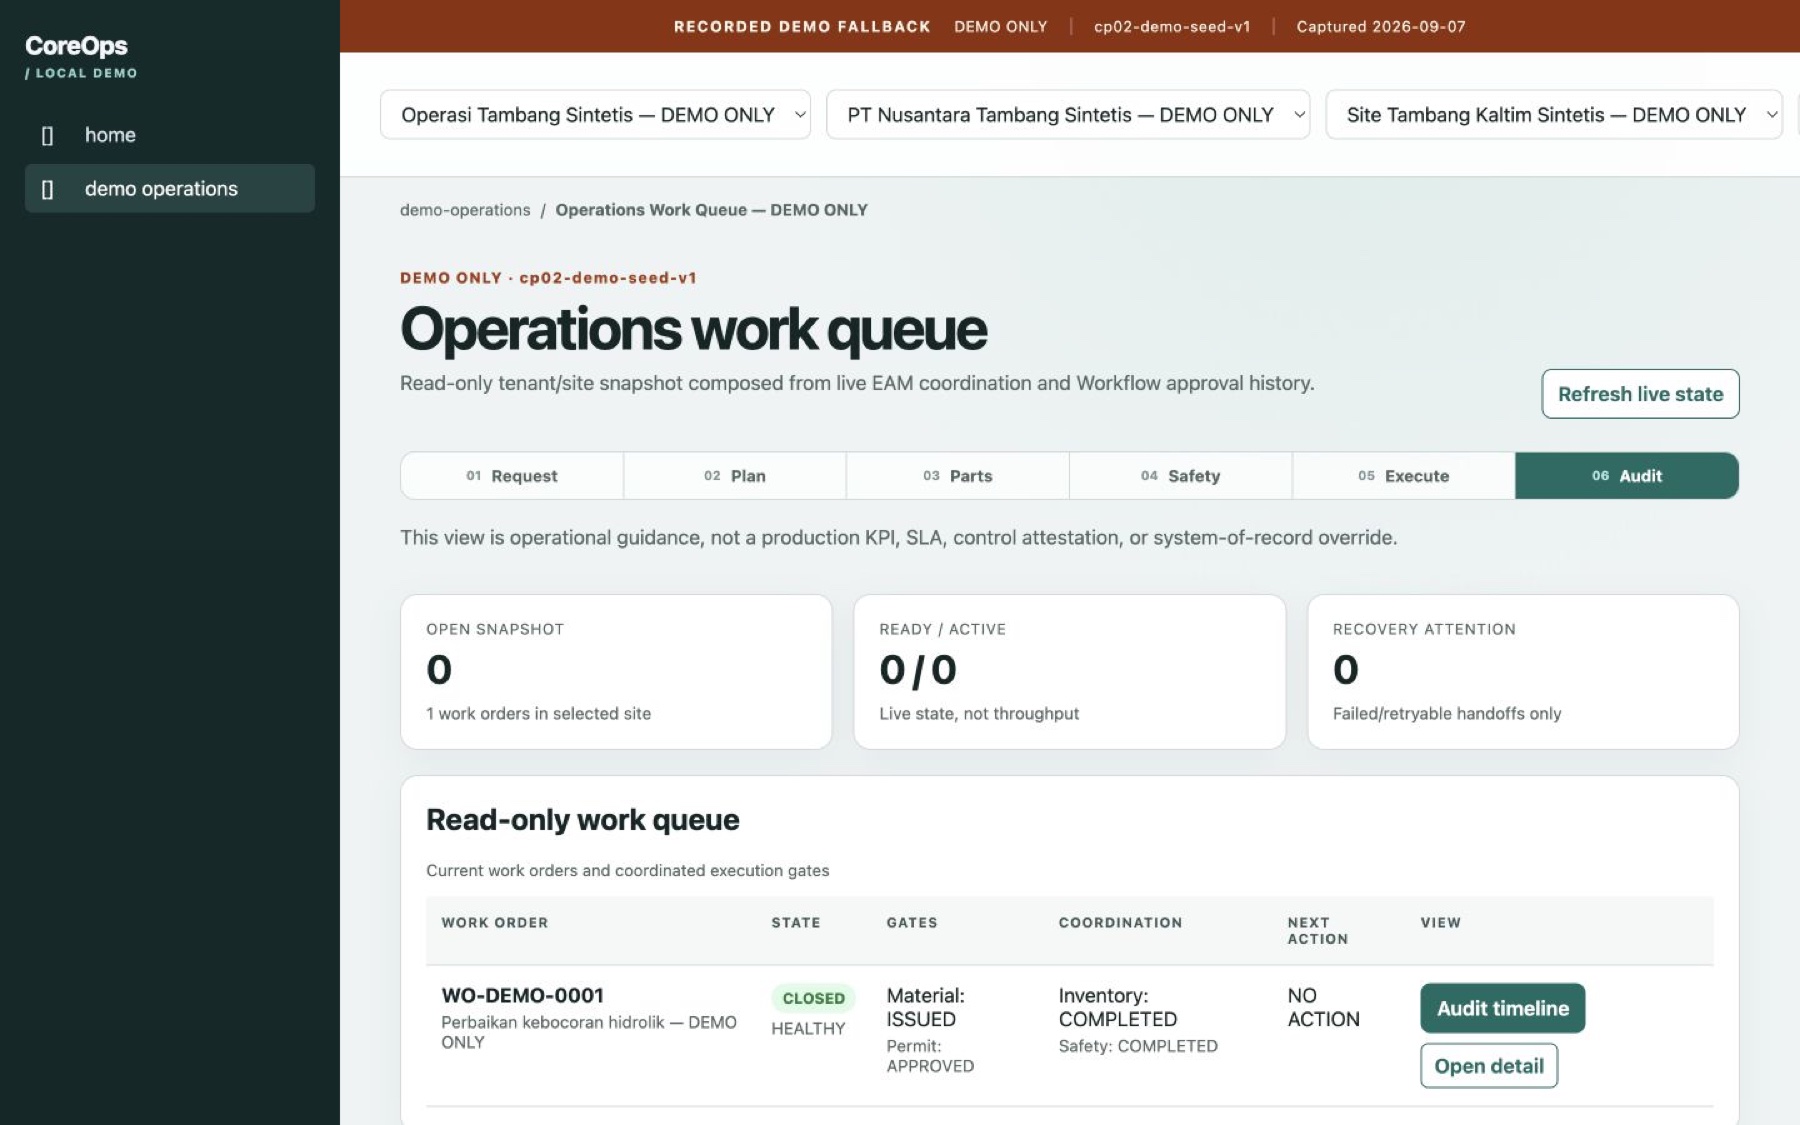The image size is (1800, 1125).
Task: Click the home sidebar icon
Action: pos(47,135)
